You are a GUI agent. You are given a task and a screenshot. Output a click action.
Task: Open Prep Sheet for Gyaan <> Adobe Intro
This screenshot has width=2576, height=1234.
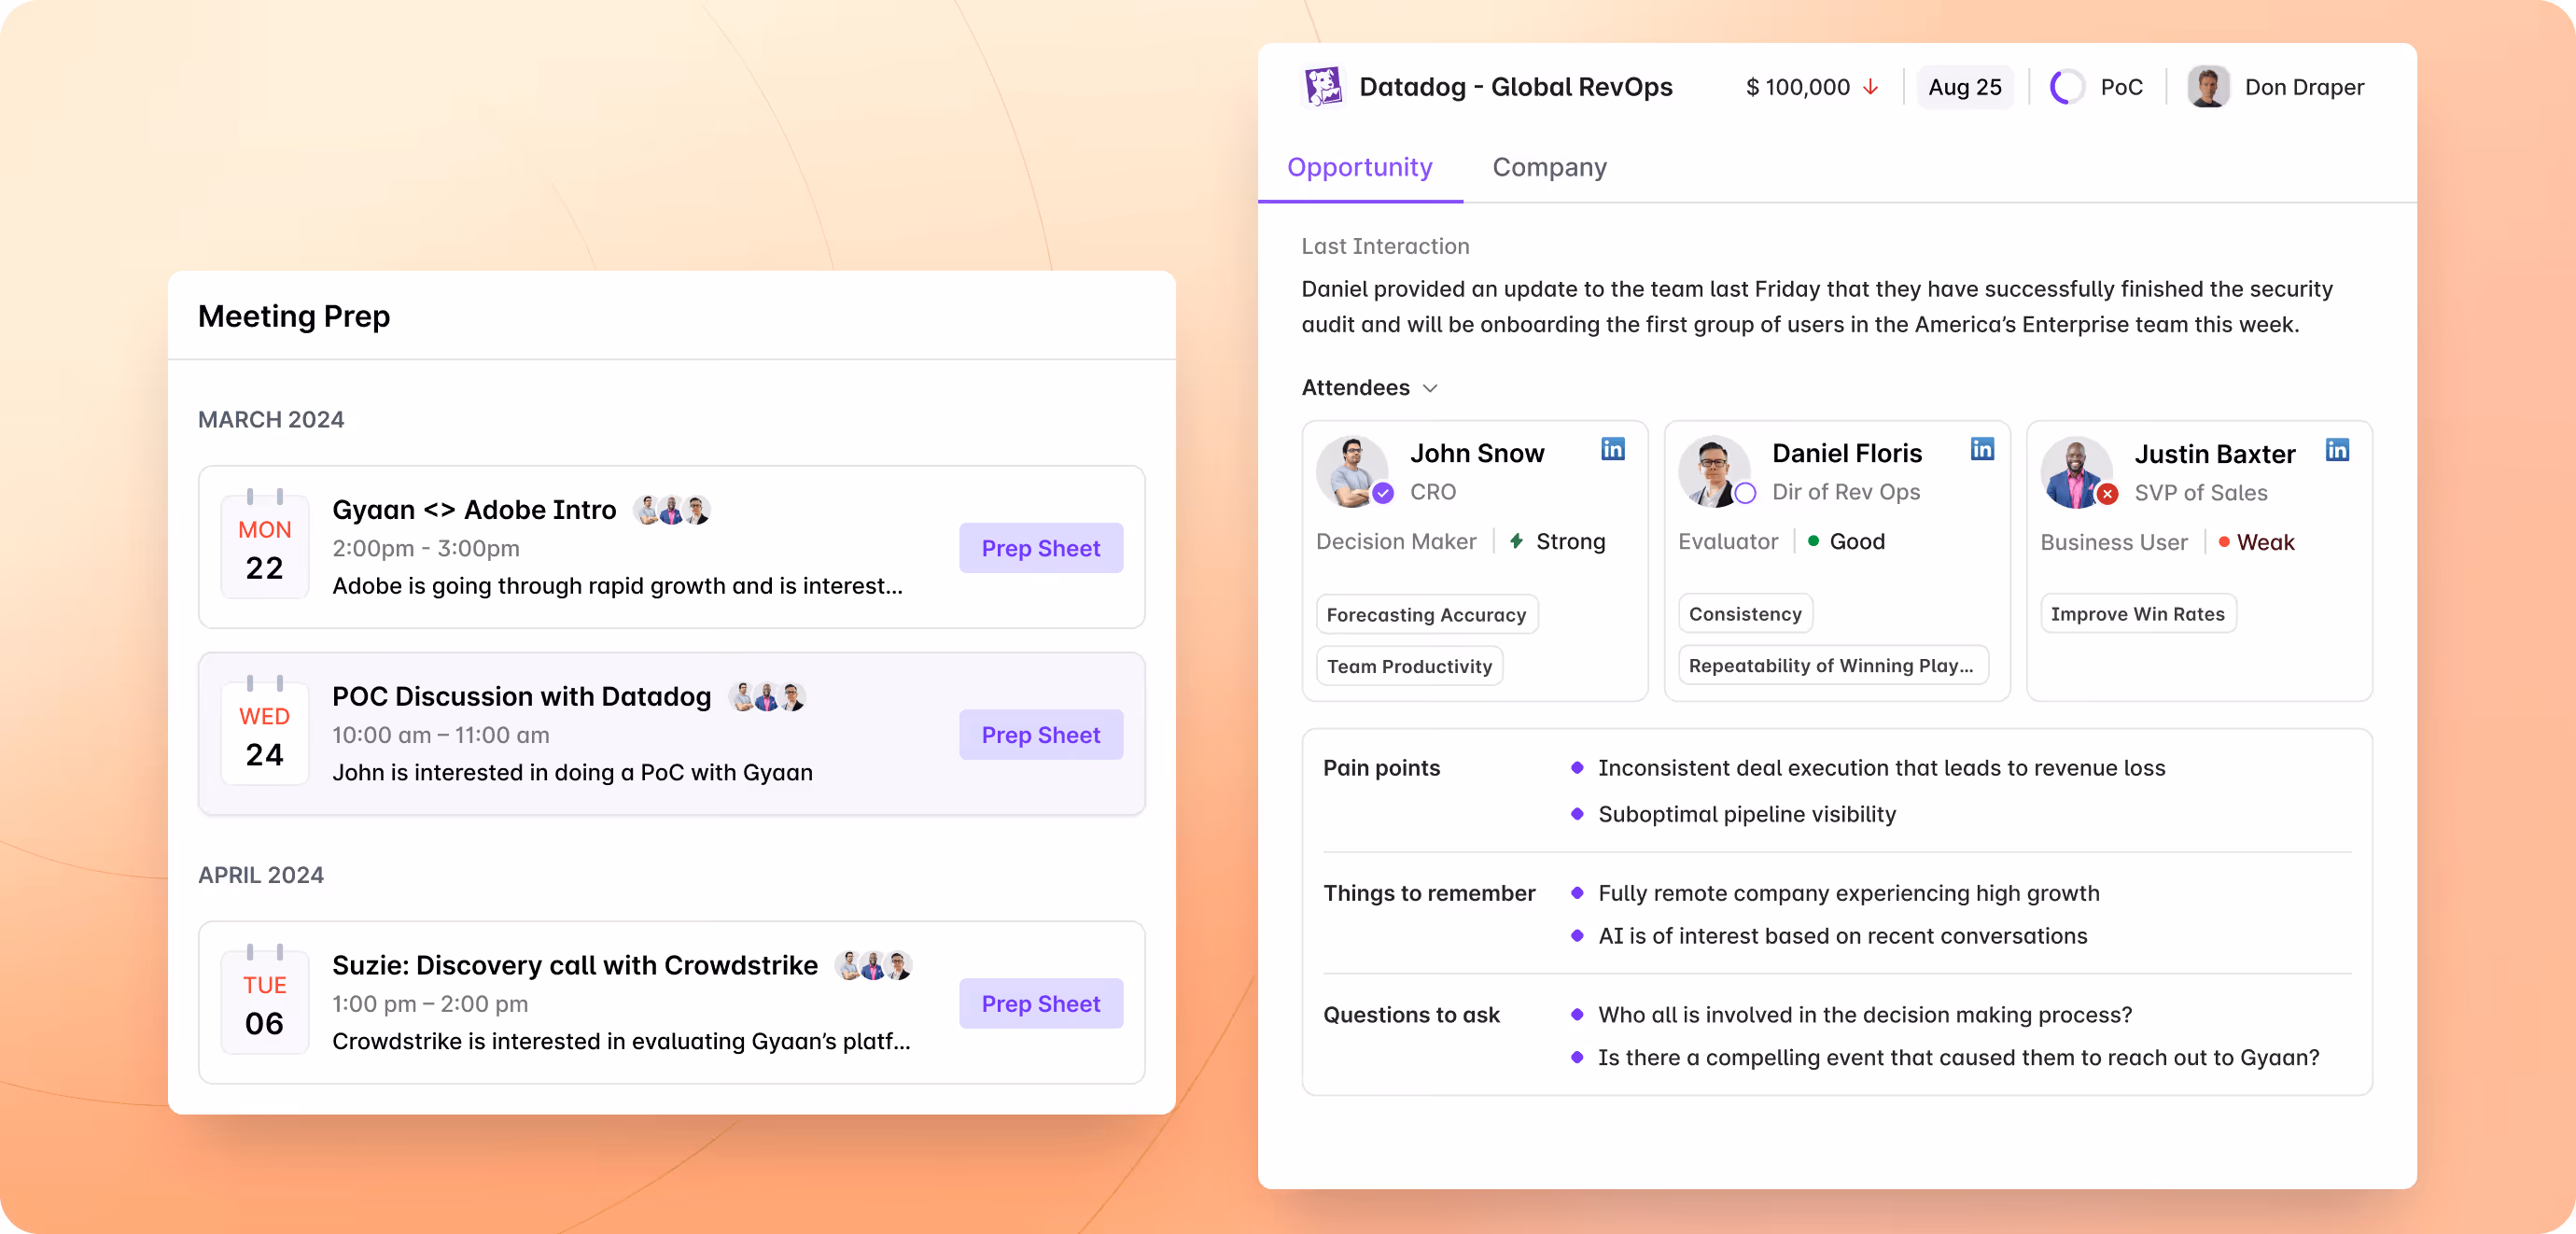[1040, 548]
